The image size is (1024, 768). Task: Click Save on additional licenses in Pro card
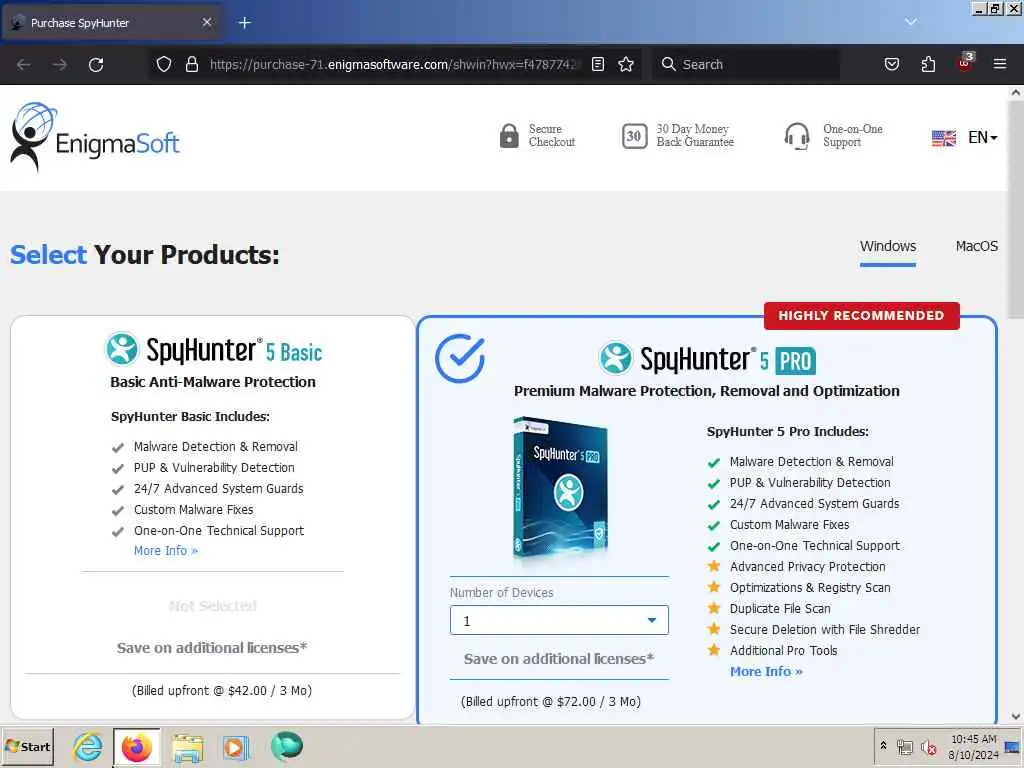pyautogui.click(x=559, y=659)
